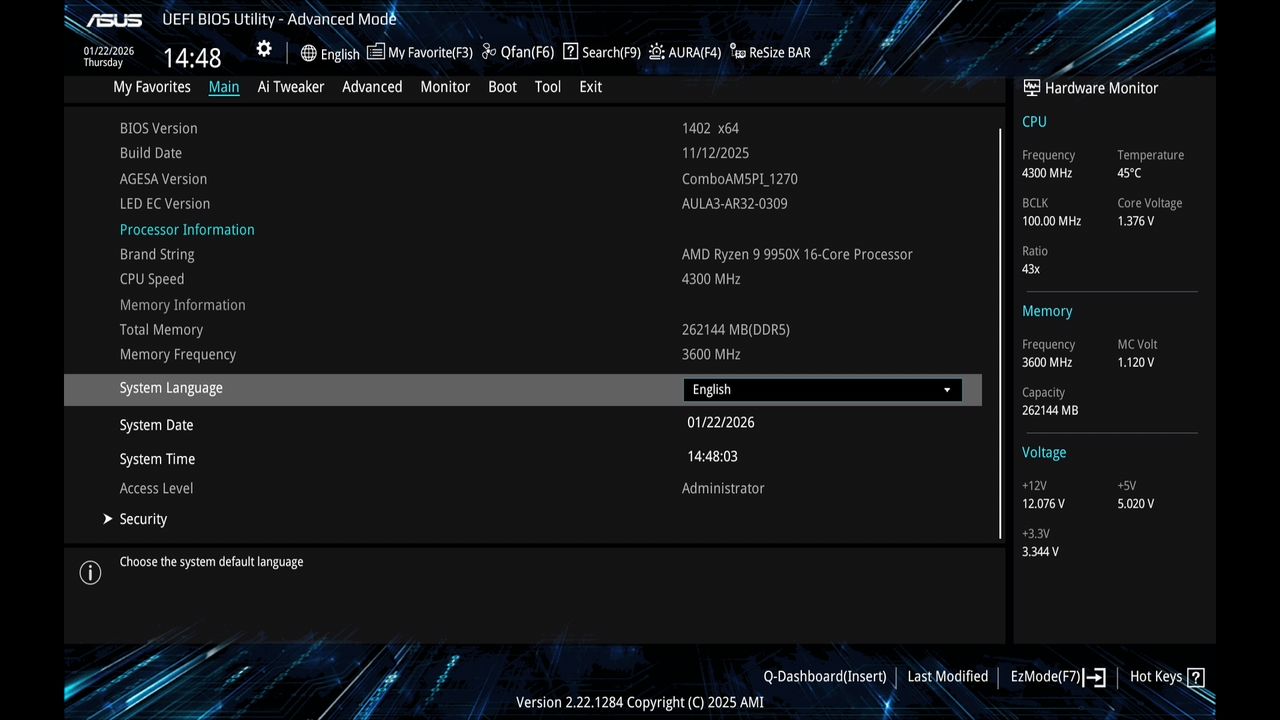This screenshot has height=720, width=1280.
Task: Click the My Favorite(F3) icon
Action: pos(375,51)
